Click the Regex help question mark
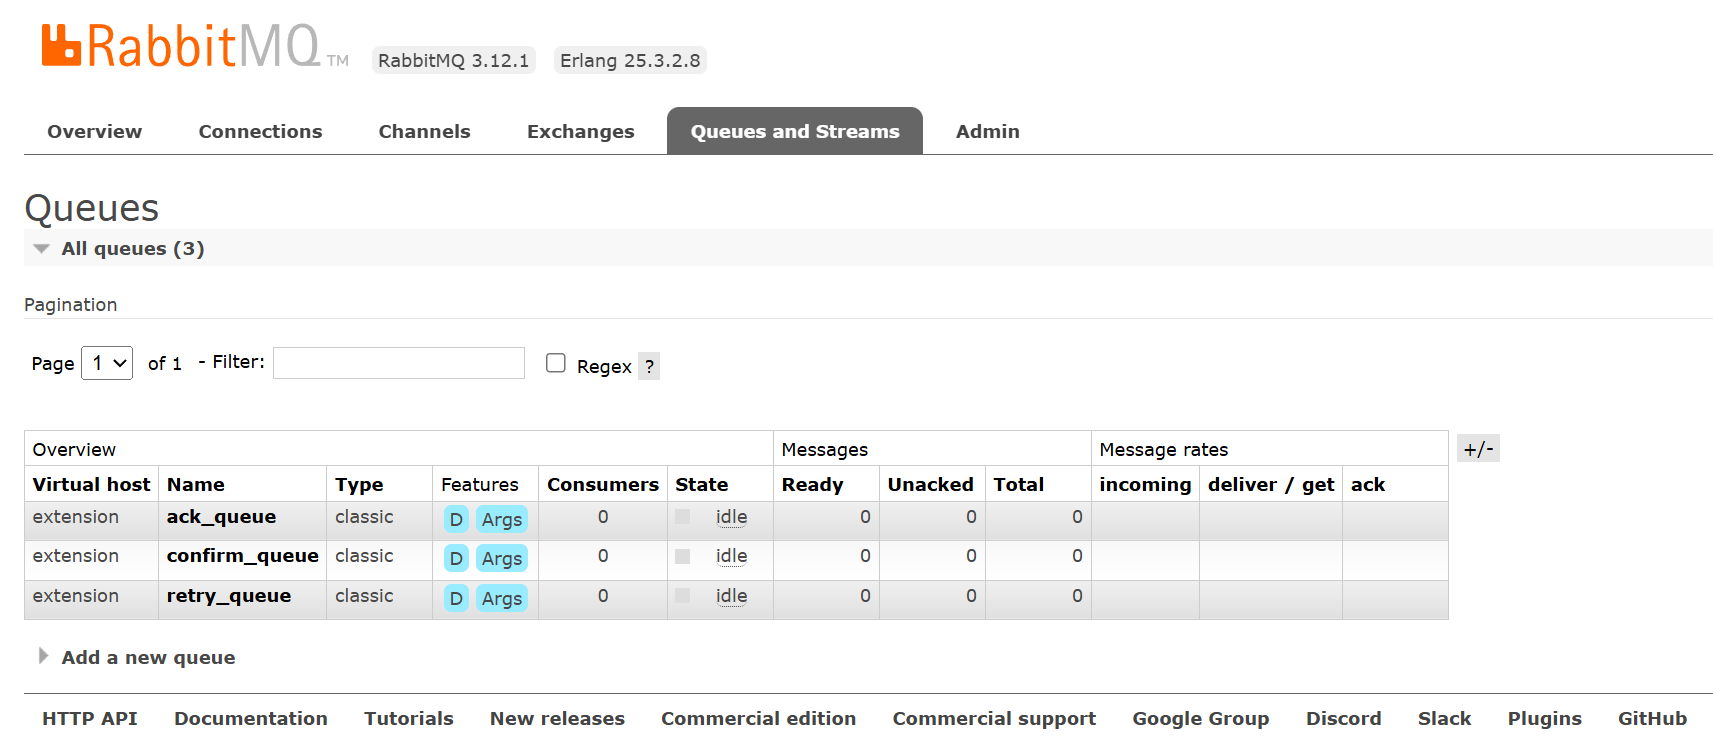This screenshot has width=1713, height=749. pyautogui.click(x=649, y=367)
